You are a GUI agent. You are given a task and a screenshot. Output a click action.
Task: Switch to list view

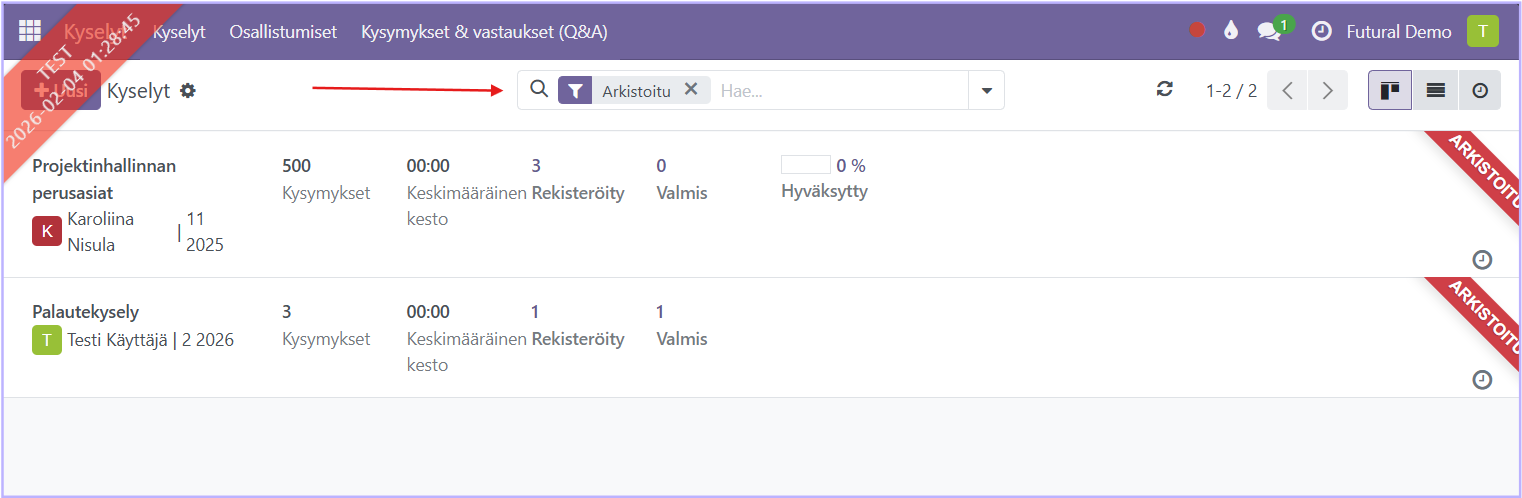point(1436,90)
